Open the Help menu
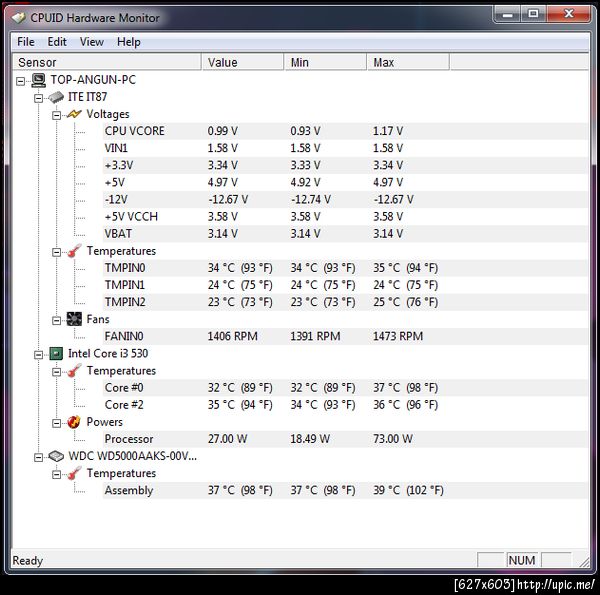Image resolution: width=600 pixels, height=595 pixels. point(129,42)
